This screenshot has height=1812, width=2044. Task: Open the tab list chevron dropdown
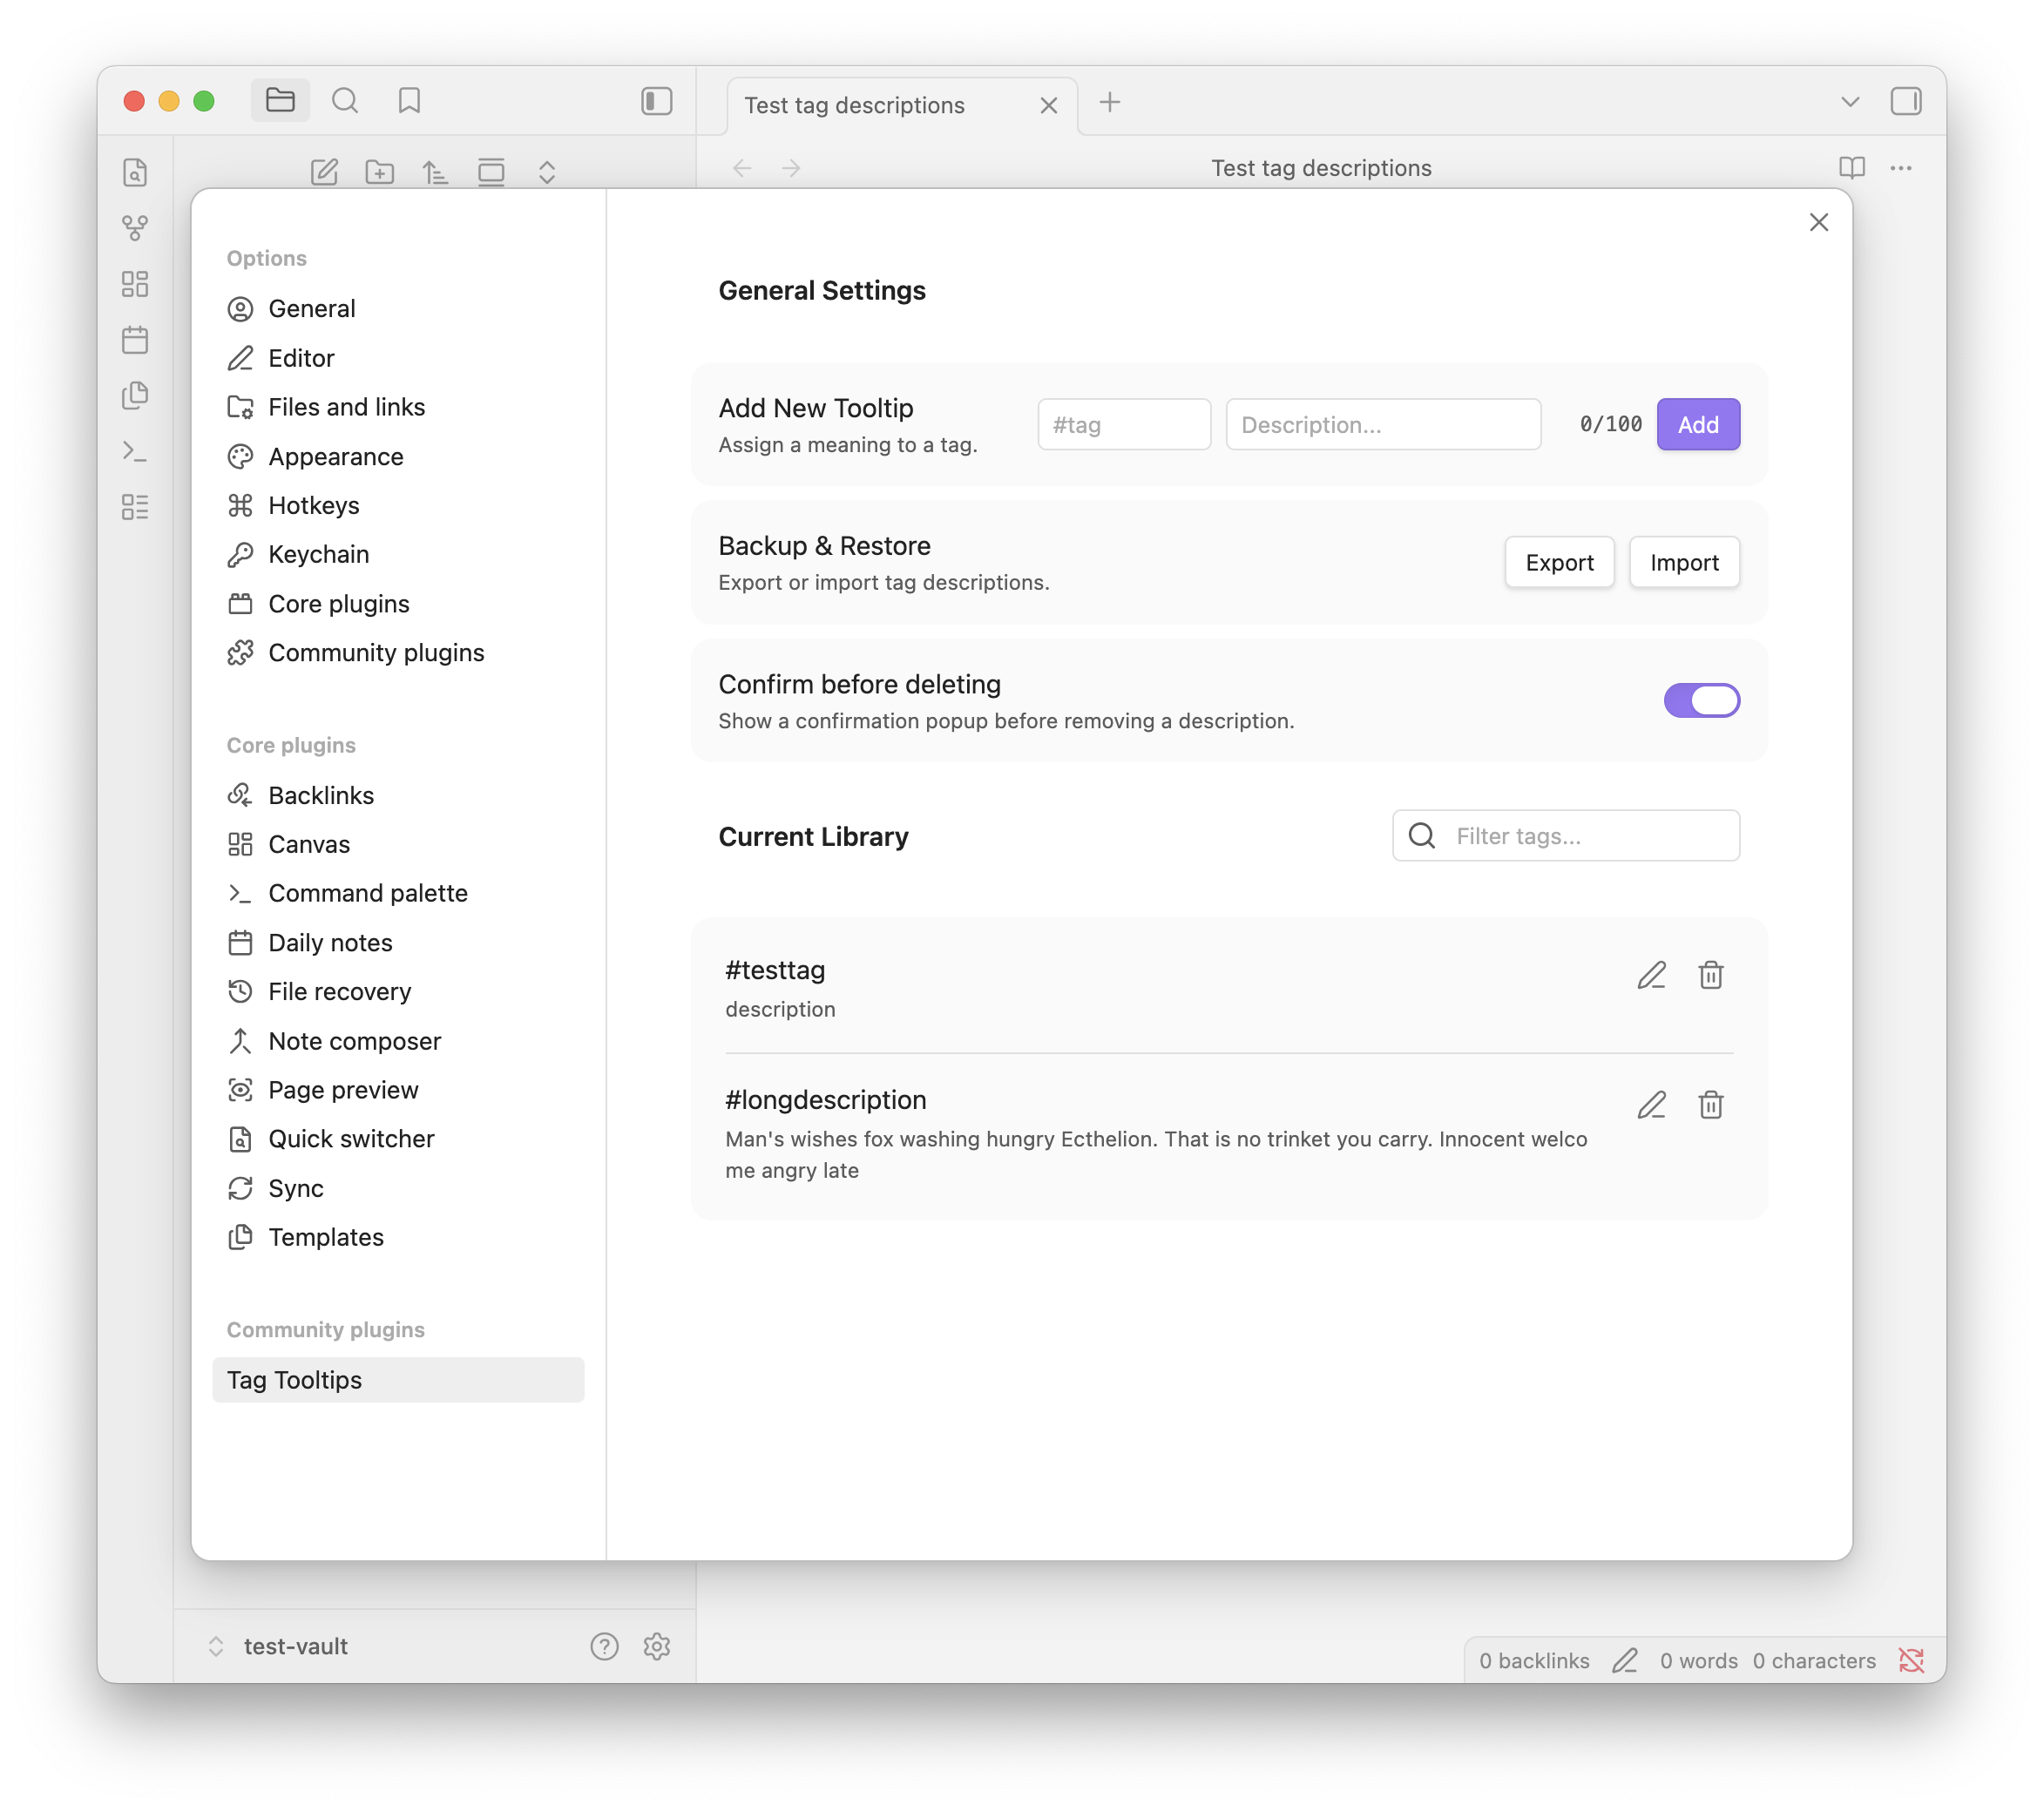1850,102
